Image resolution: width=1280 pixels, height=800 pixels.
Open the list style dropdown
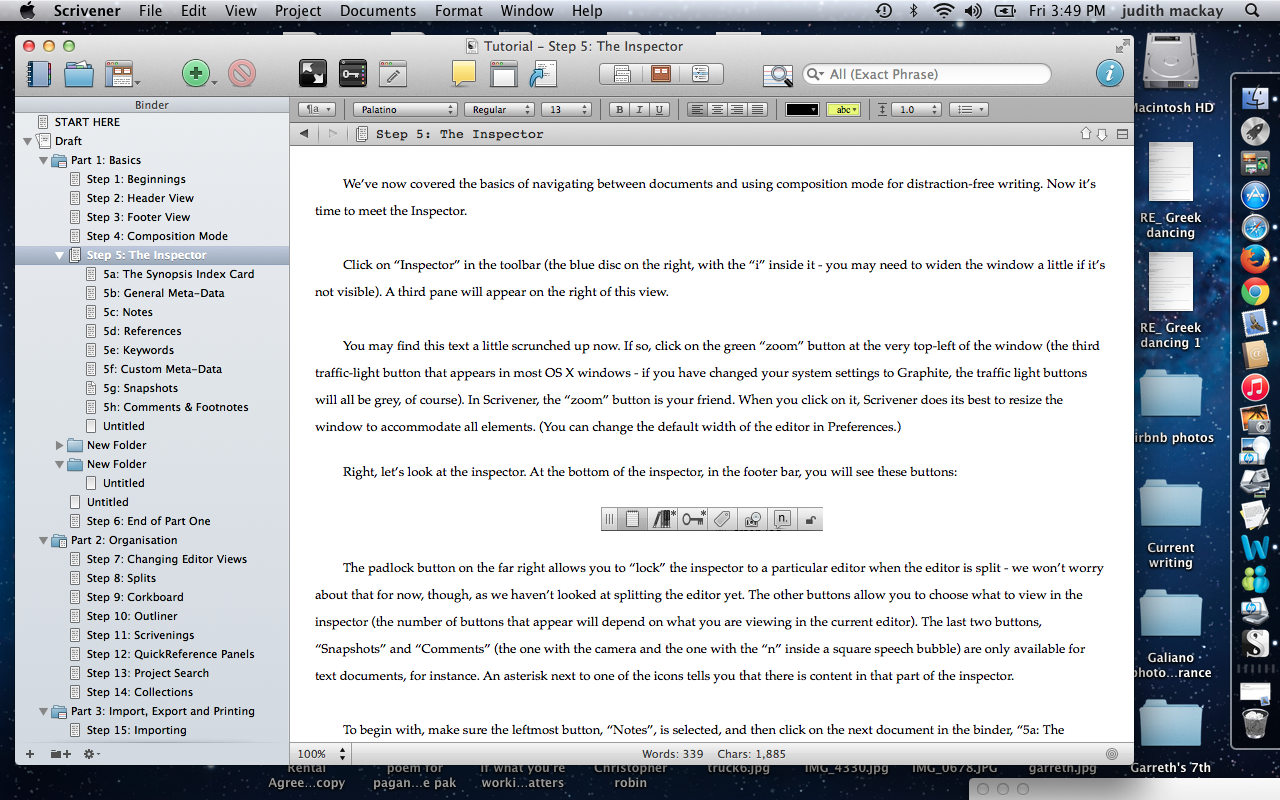[x=968, y=109]
